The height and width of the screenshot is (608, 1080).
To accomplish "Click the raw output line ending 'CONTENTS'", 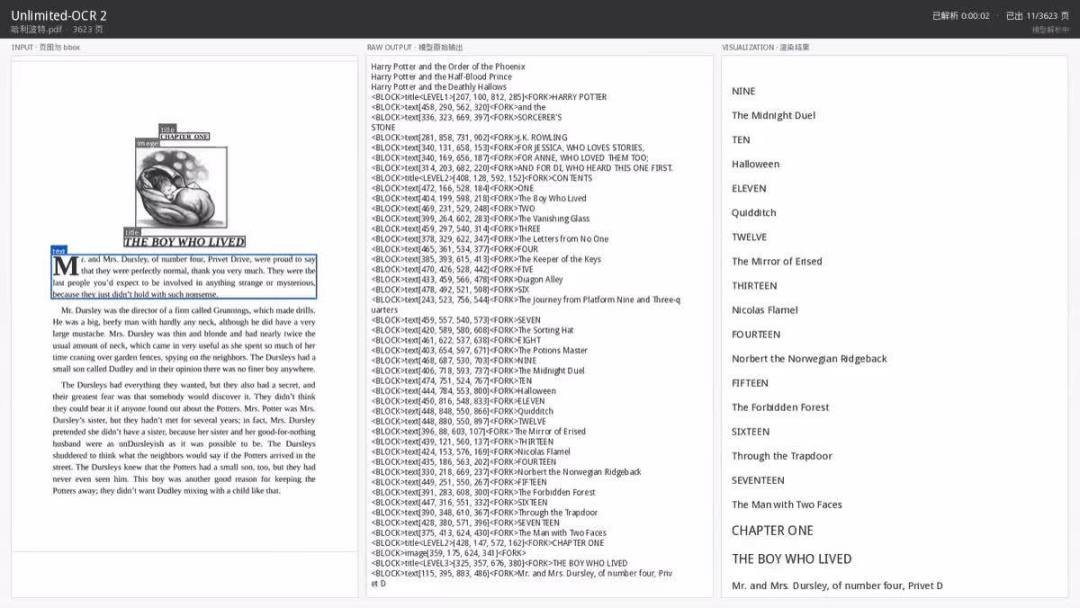I will [x=481, y=178].
